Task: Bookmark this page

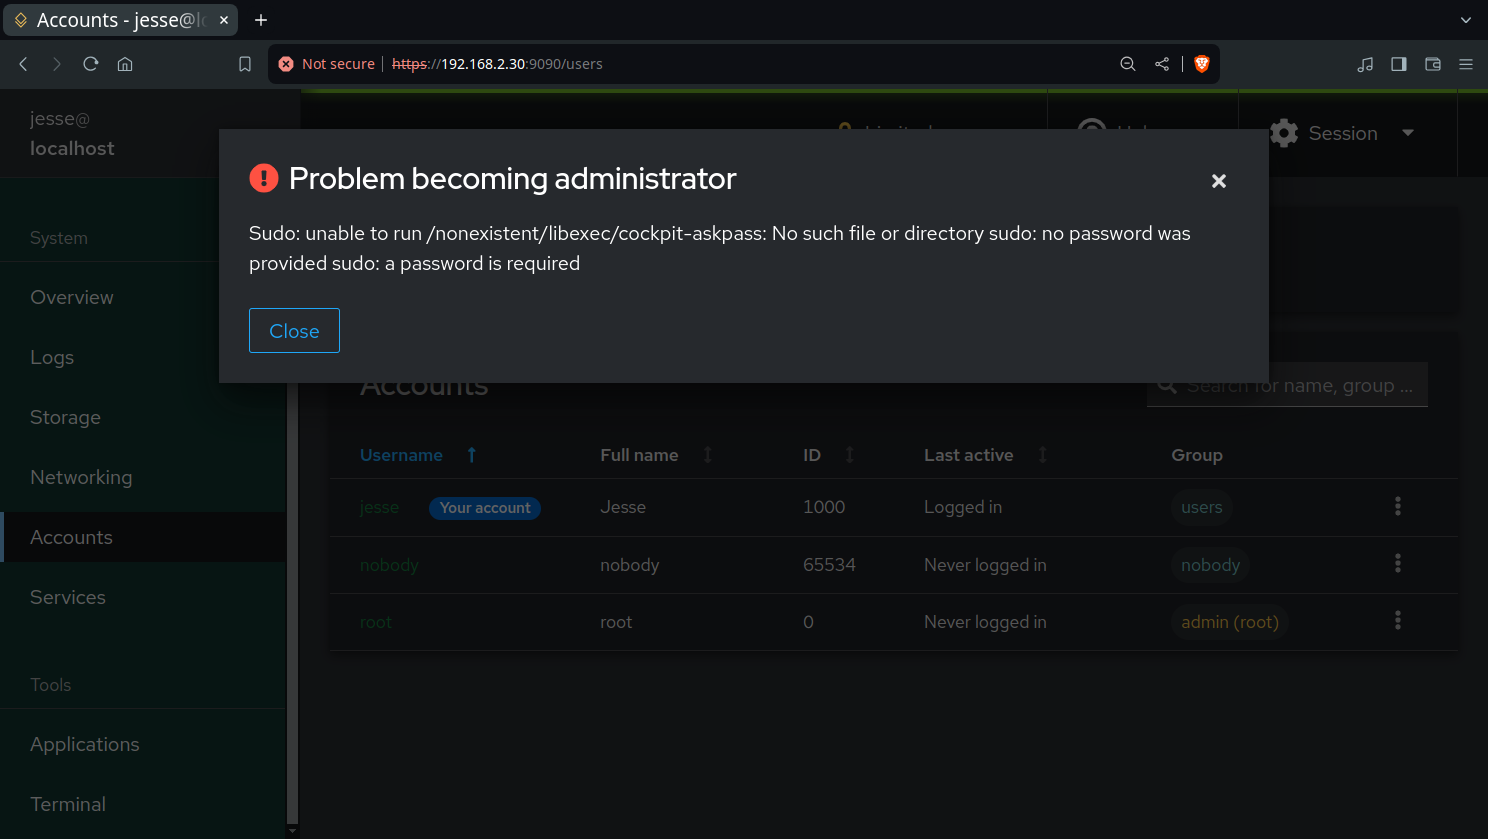Action: (x=245, y=64)
